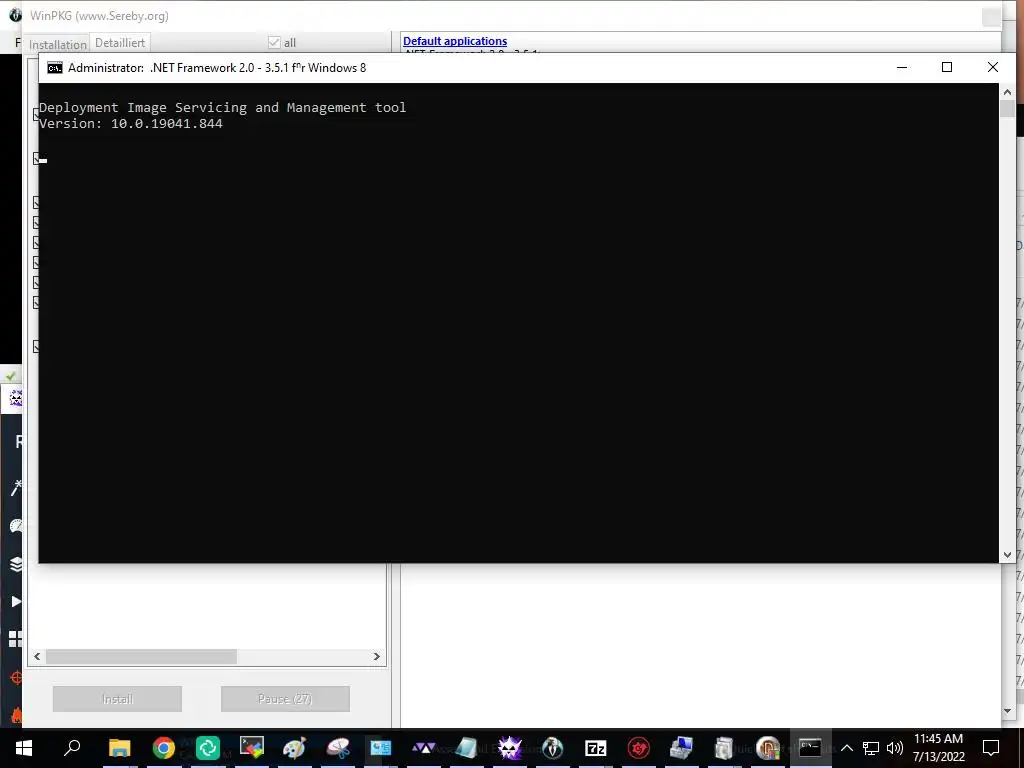Click the Pause (27) button

coord(285,699)
